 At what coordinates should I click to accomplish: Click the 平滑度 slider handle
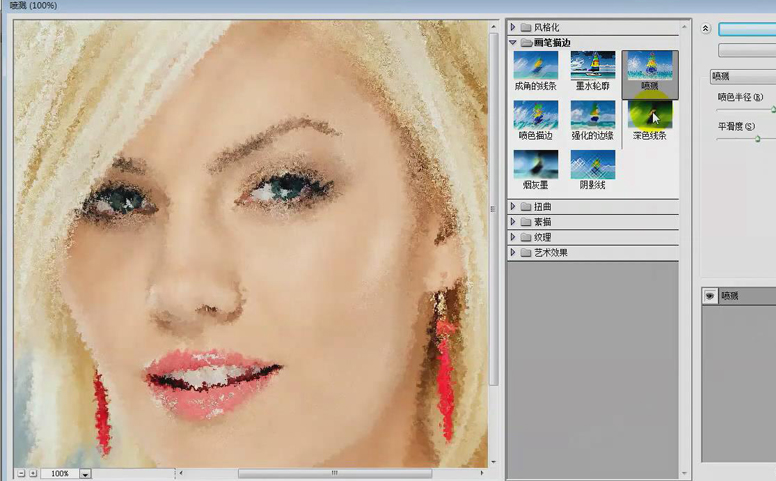pyautogui.click(x=757, y=139)
